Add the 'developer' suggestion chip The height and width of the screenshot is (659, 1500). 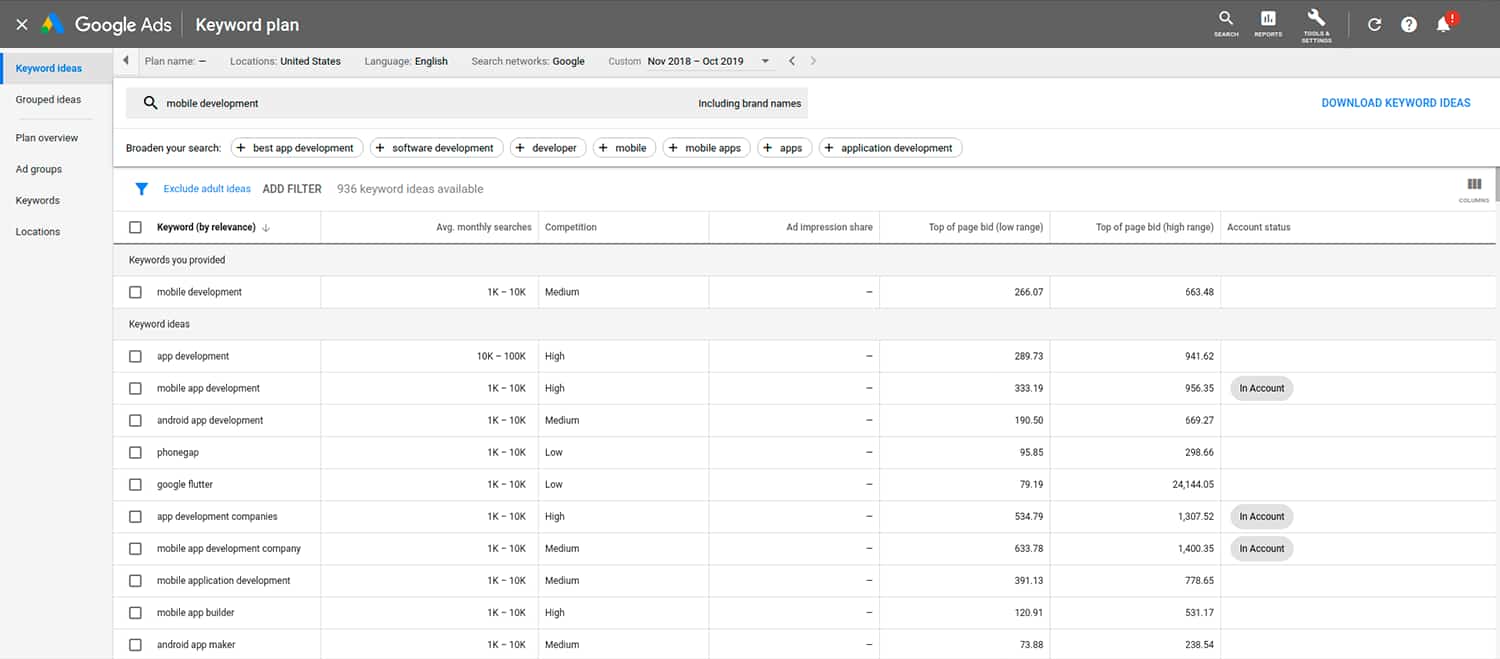(x=546, y=148)
